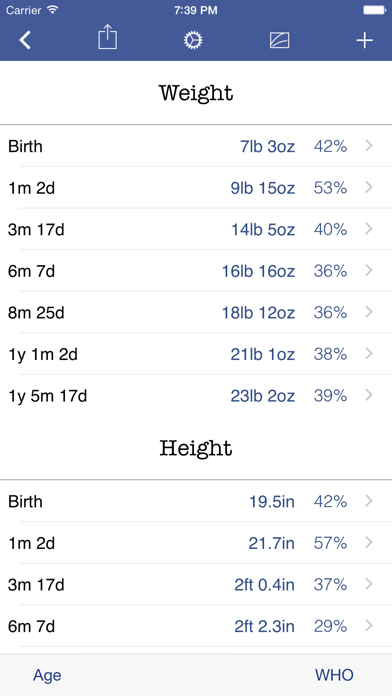The height and width of the screenshot is (696, 392).
Task: Open the 2ft 2.3in height entry
Action: (196, 626)
